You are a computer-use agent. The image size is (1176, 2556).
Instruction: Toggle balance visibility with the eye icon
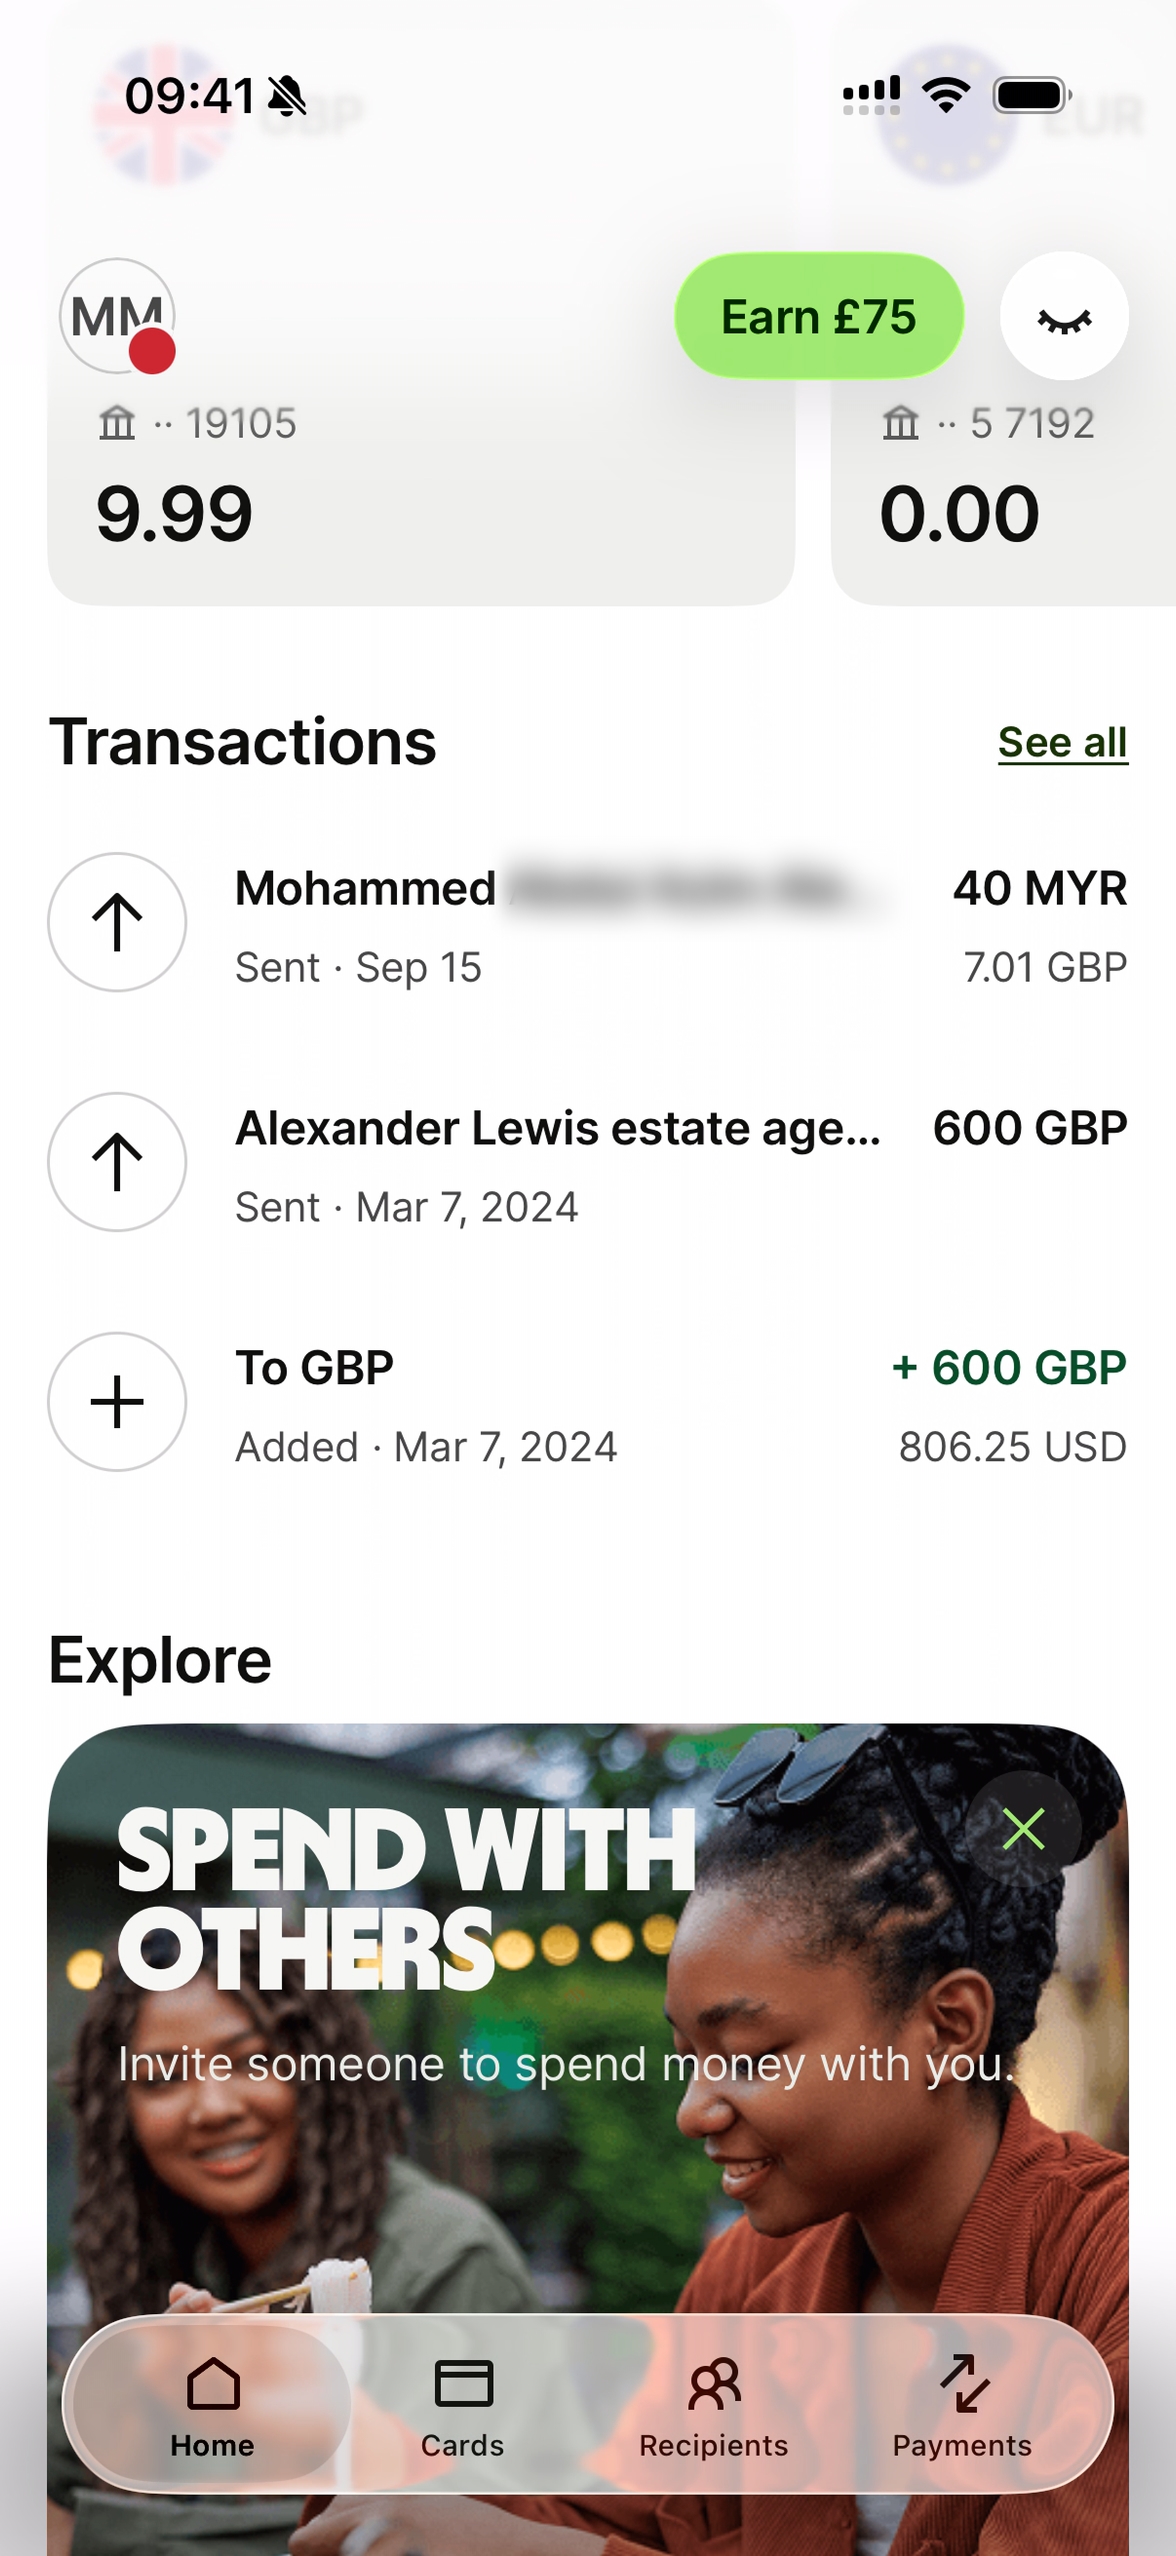click(x=1064, y=316)
